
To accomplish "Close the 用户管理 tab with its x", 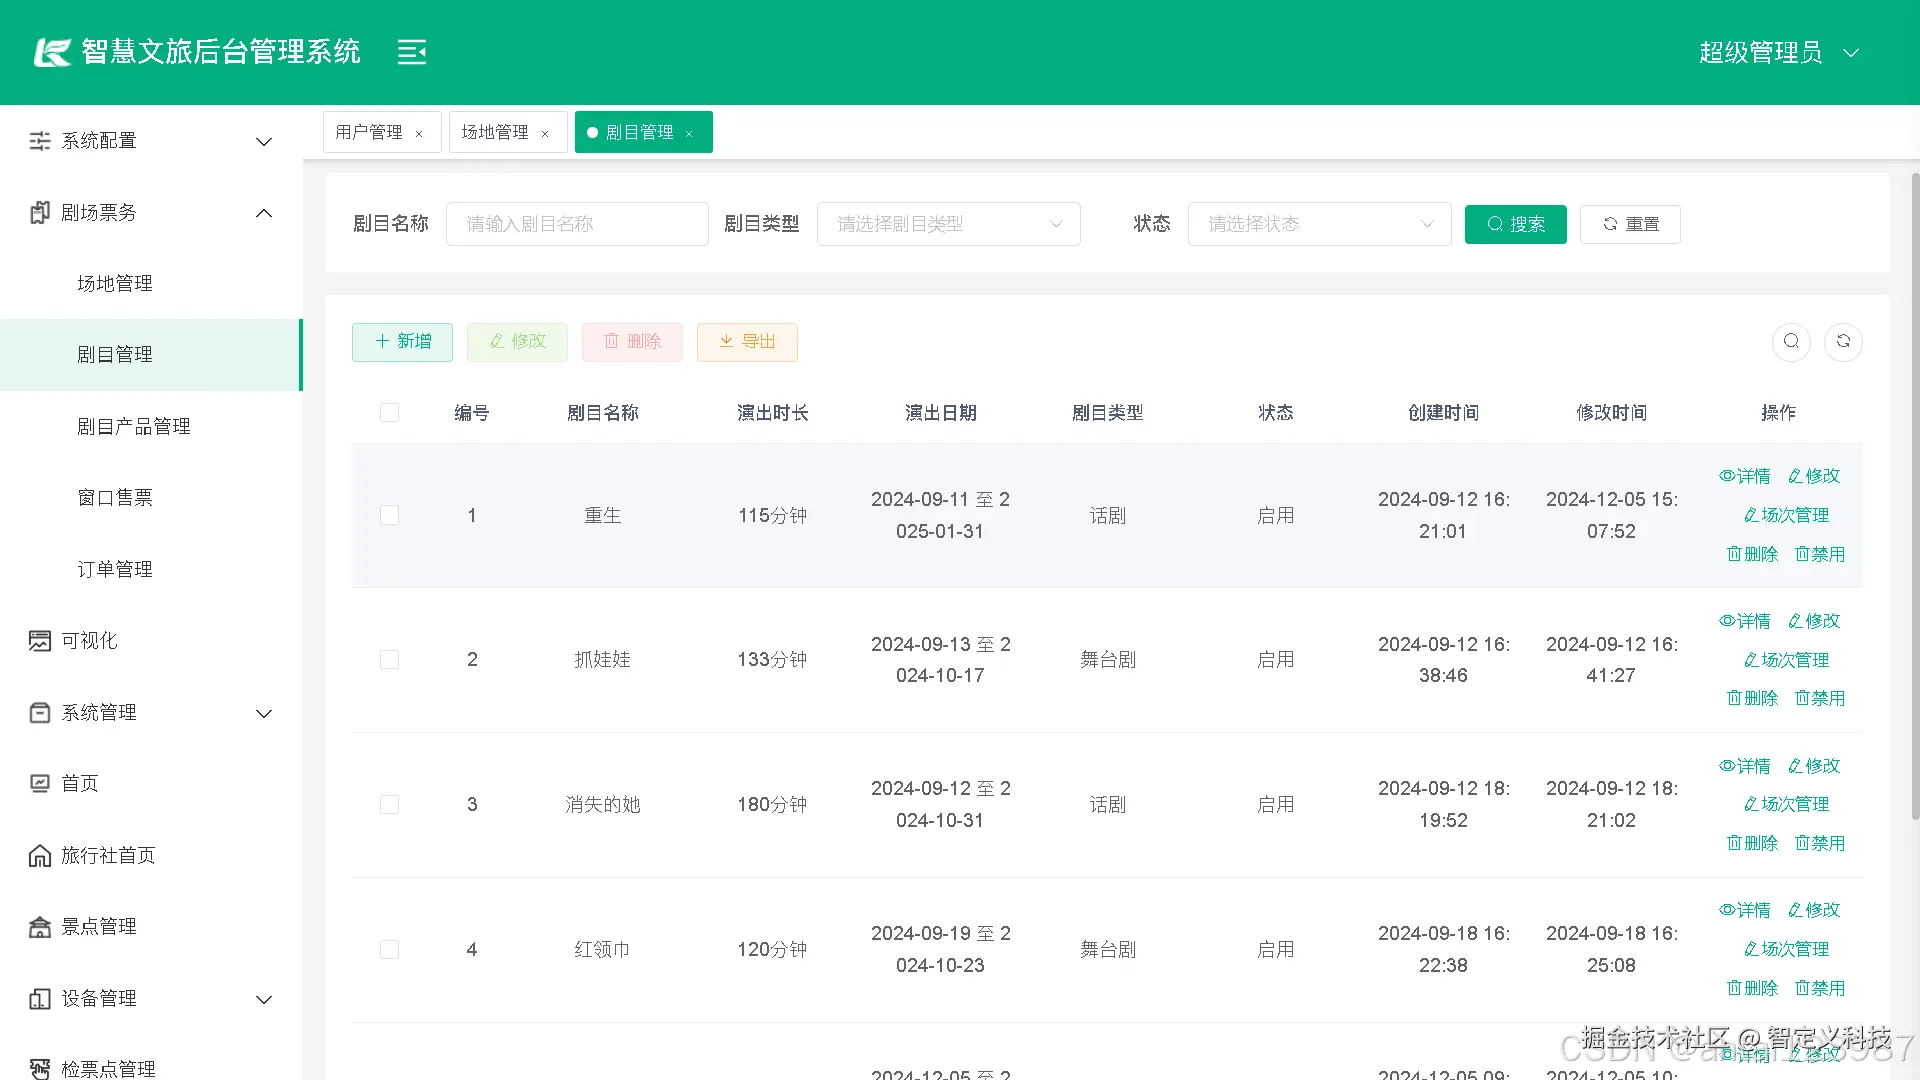I will coord(419,134).
